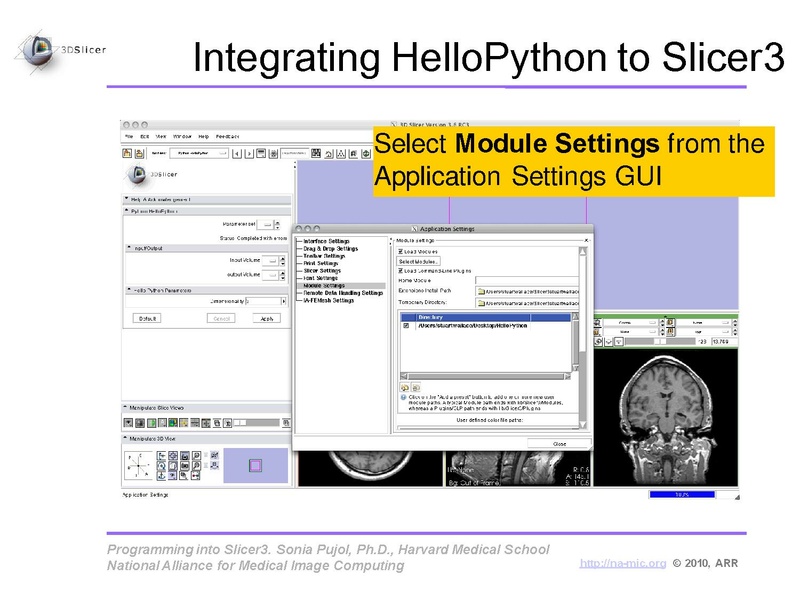800x600 pixels.
Task: Close the Application Settings dialog
Action: click(x=559, y=444)
